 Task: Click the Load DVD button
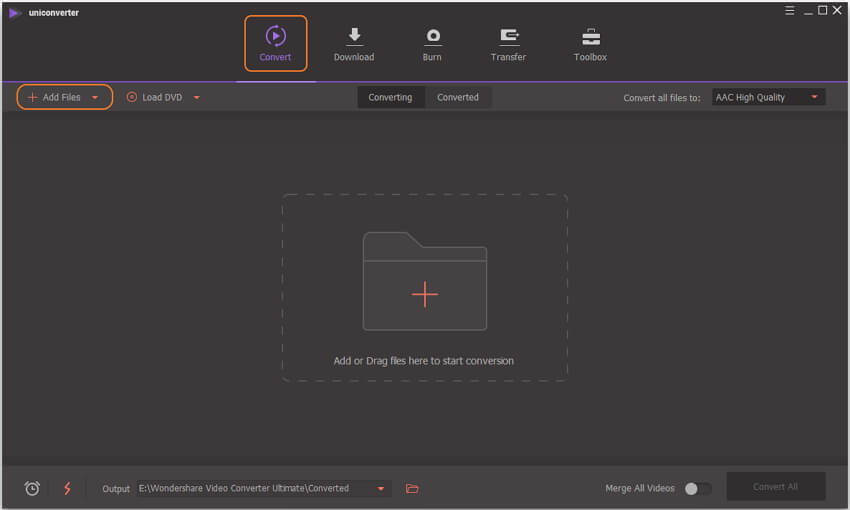[x=155, y=98]
